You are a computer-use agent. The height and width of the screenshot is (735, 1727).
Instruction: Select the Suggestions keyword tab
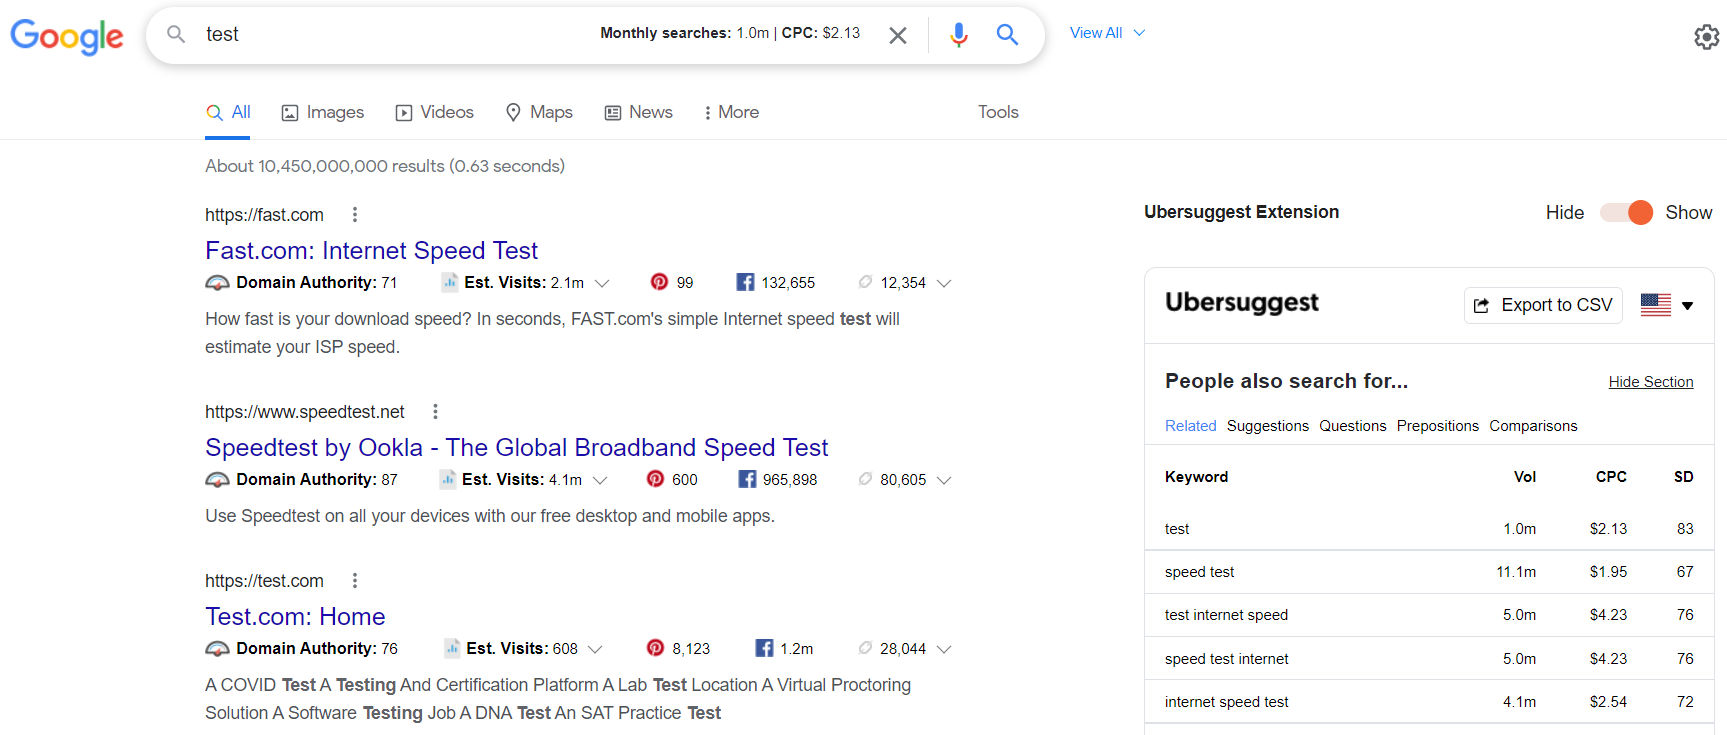[1268, 426]
